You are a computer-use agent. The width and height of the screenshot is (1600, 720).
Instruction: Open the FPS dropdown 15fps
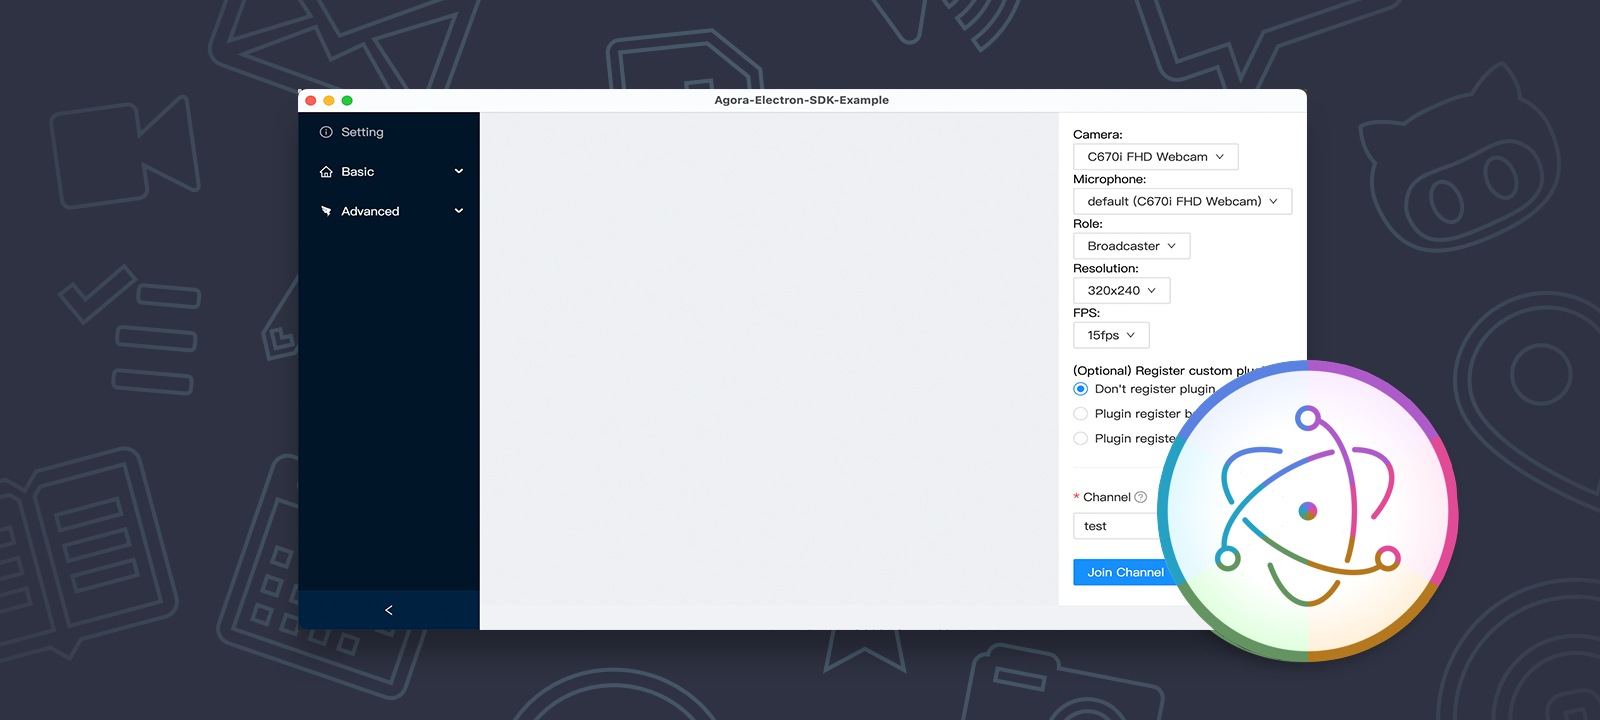pos(1111,335)
